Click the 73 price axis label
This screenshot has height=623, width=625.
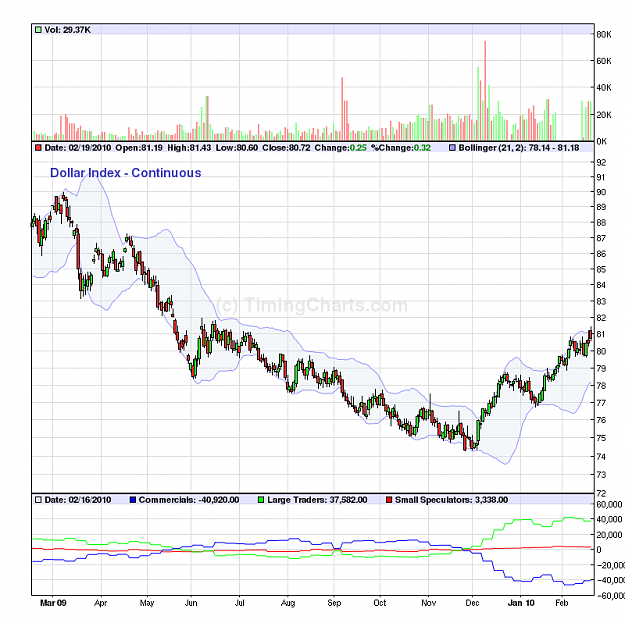[601, 475]
